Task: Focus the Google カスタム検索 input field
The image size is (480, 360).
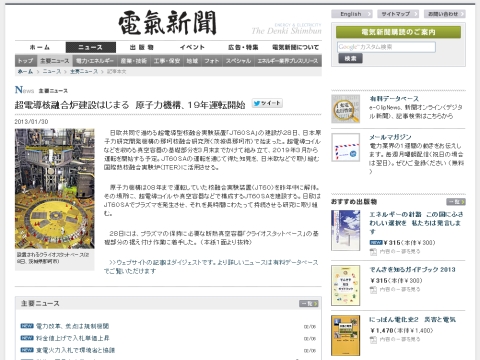Action: coord(386,47)
